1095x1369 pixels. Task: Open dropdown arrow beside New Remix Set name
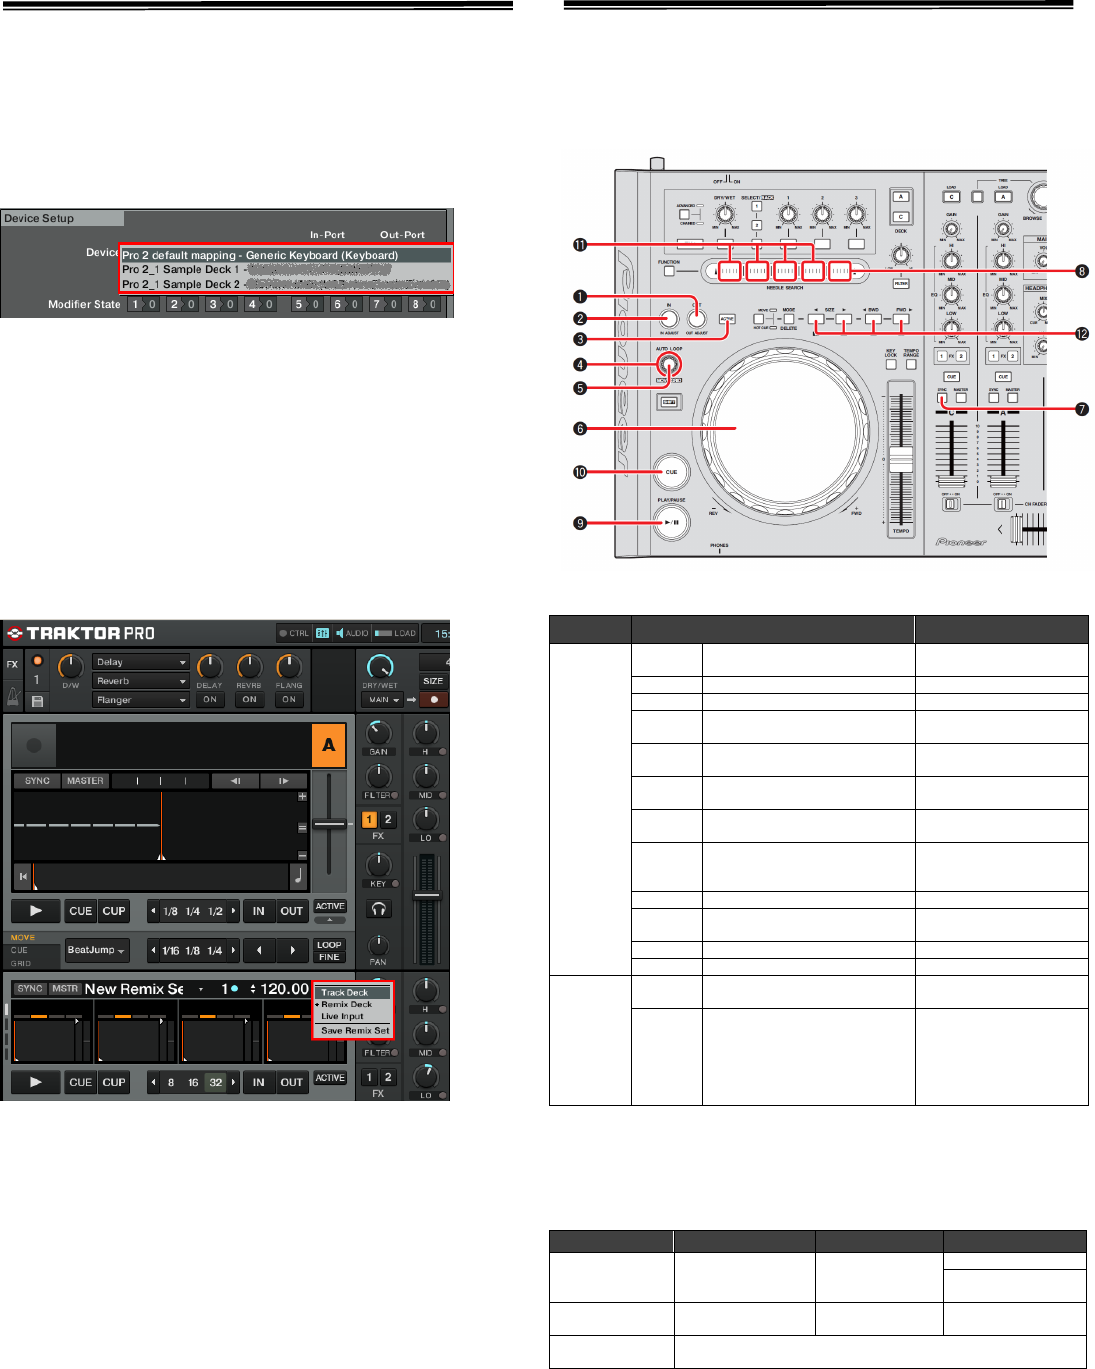coord(201,989)
